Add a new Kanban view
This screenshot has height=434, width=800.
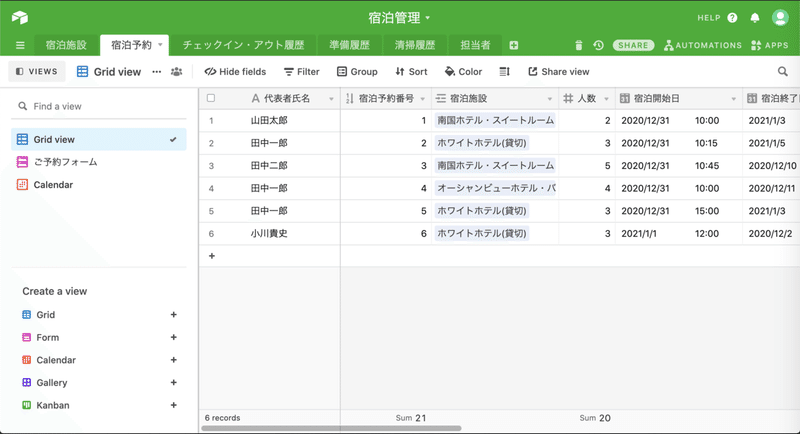[x=173, y=405]
